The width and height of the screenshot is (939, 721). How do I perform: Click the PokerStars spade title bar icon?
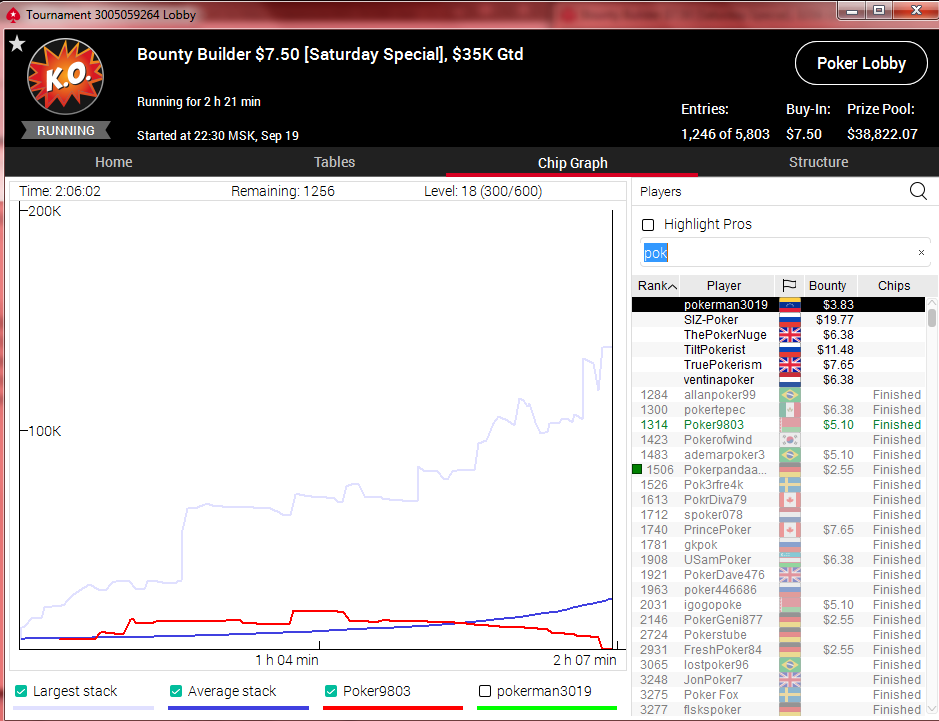tap(13, 15)
